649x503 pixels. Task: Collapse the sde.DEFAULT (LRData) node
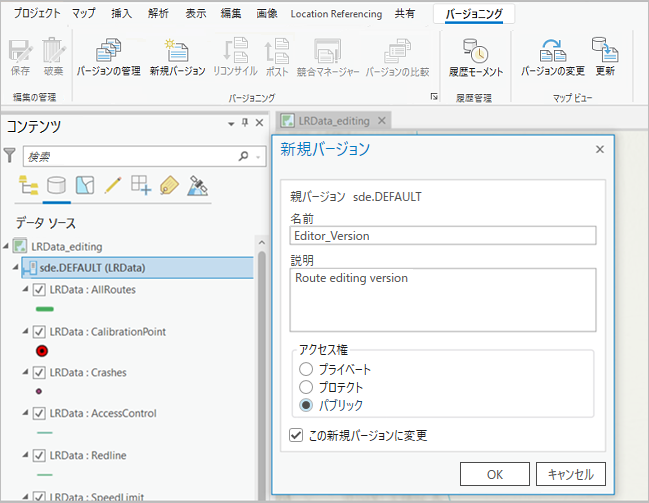[x=15, y=267]
